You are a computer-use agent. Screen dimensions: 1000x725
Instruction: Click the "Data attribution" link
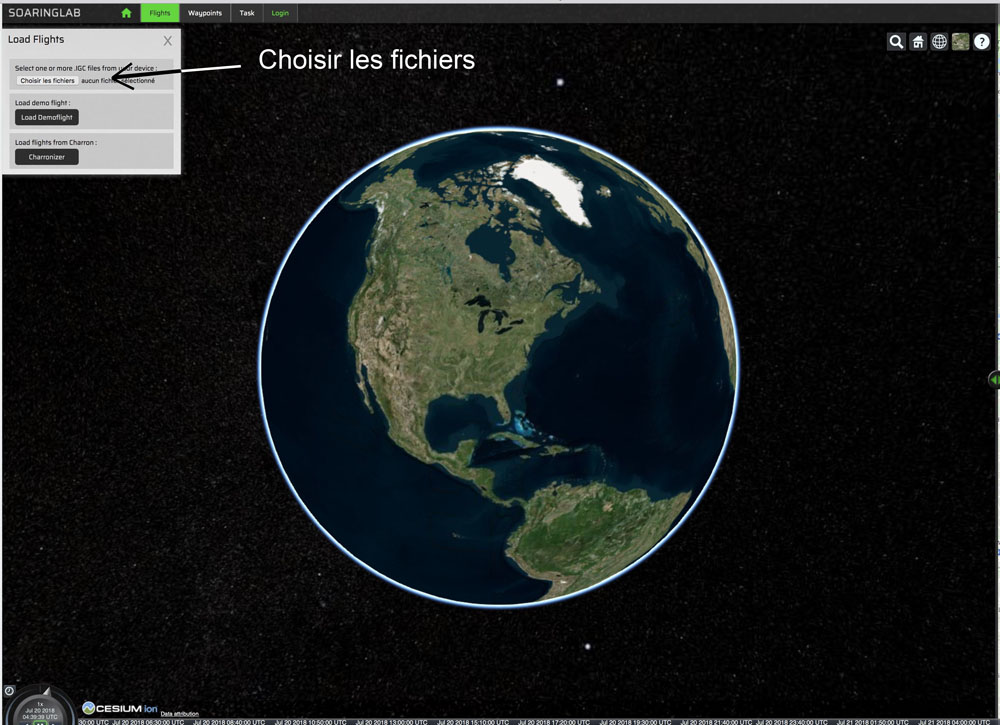pyautogui.click(x=179, y=714)
